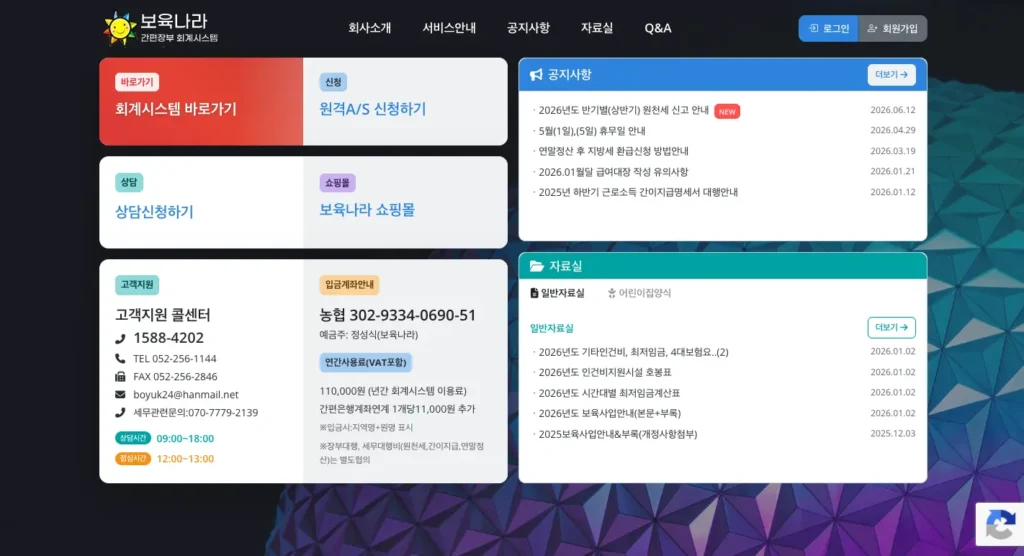Go to 회계시스템 바로가기 card
The width and height of the screenshot is (1024, 556).
pyautogui.click(x=201, y=101)
